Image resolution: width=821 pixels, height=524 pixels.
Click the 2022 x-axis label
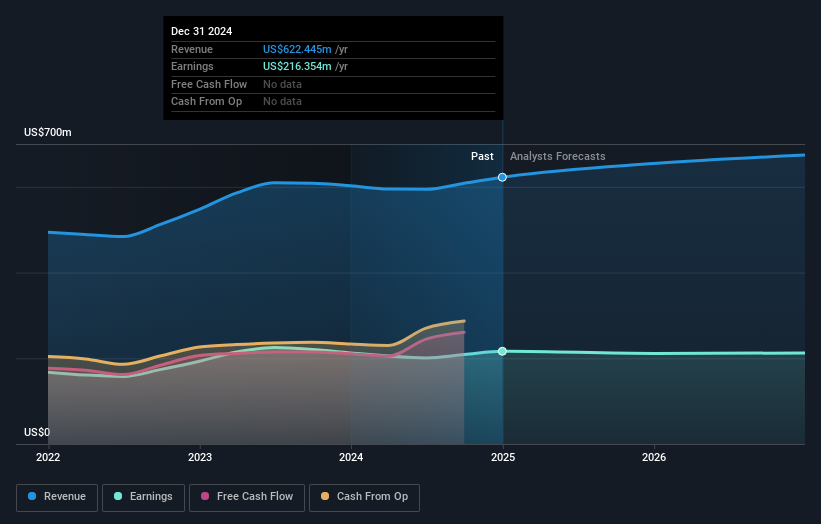[x=48, y=458]
